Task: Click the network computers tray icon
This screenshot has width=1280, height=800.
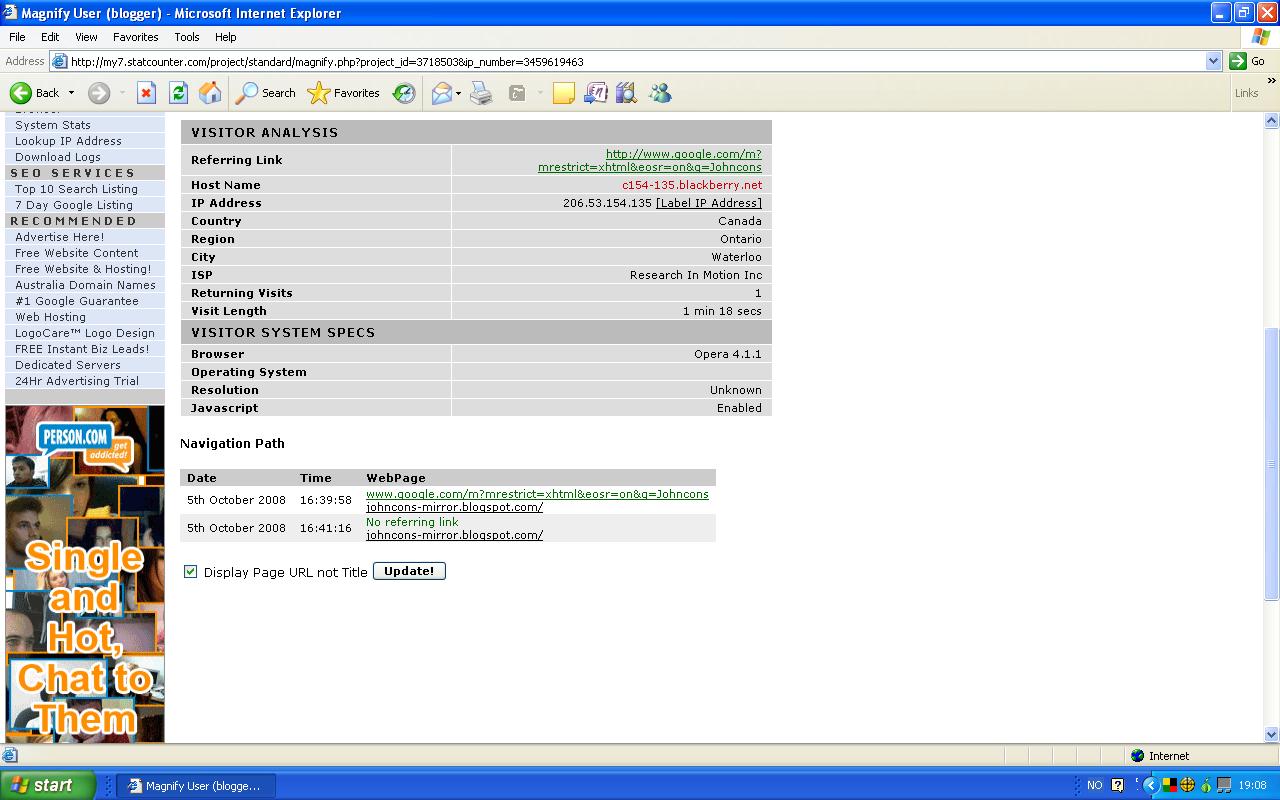Action: click(x=1224, y=785)
